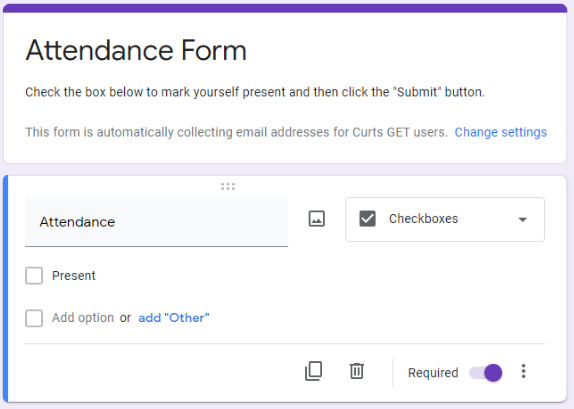Click the Change settings link

point(500,132)
